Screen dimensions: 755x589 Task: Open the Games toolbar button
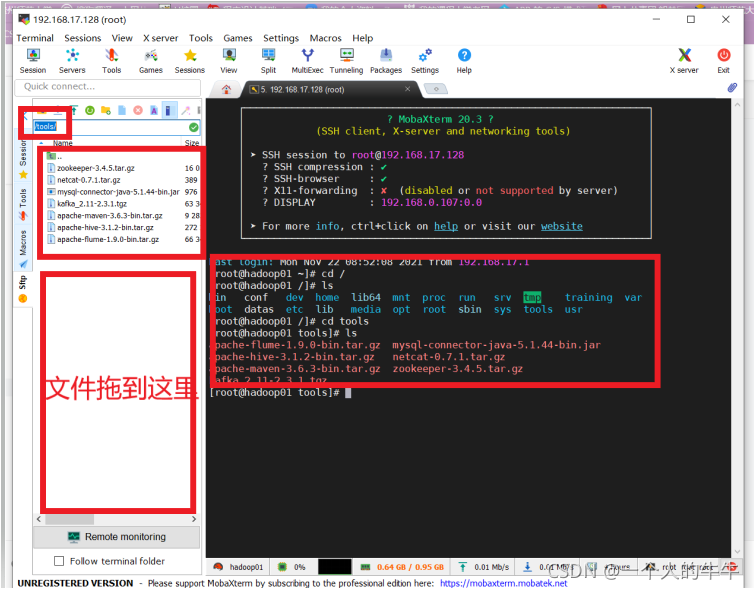coord(151,61)
